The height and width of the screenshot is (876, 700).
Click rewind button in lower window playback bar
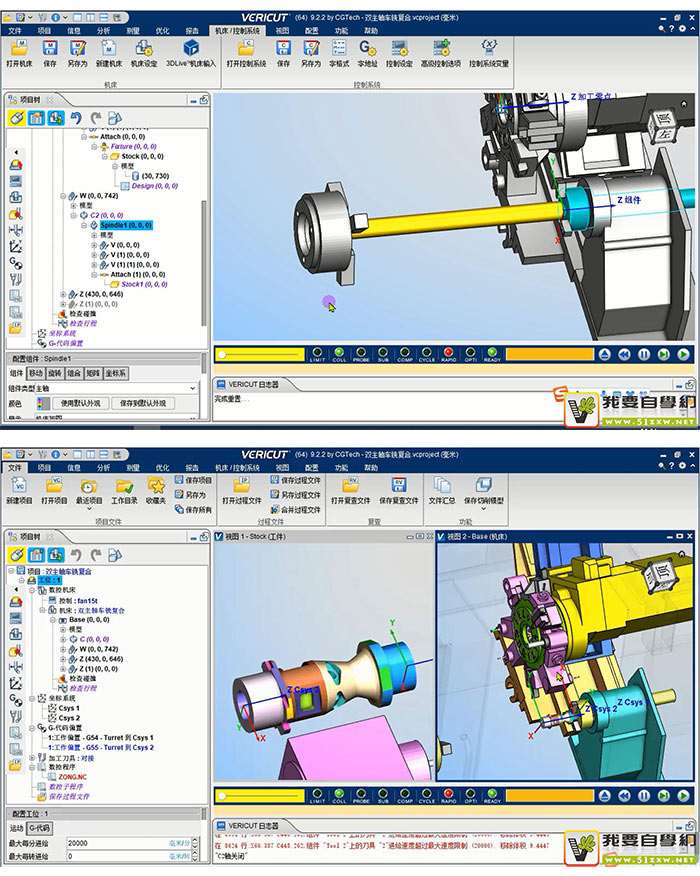pyautogui.click(x=624, y=796)
